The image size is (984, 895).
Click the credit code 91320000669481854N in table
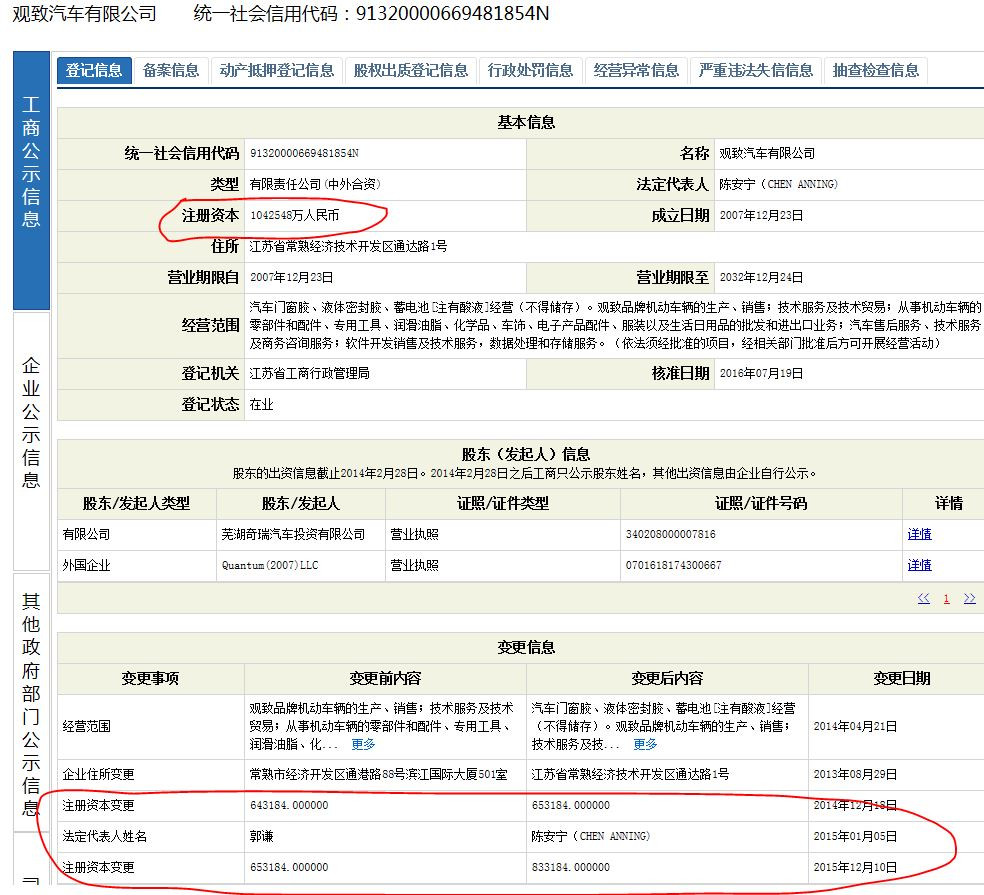[304, 153]
